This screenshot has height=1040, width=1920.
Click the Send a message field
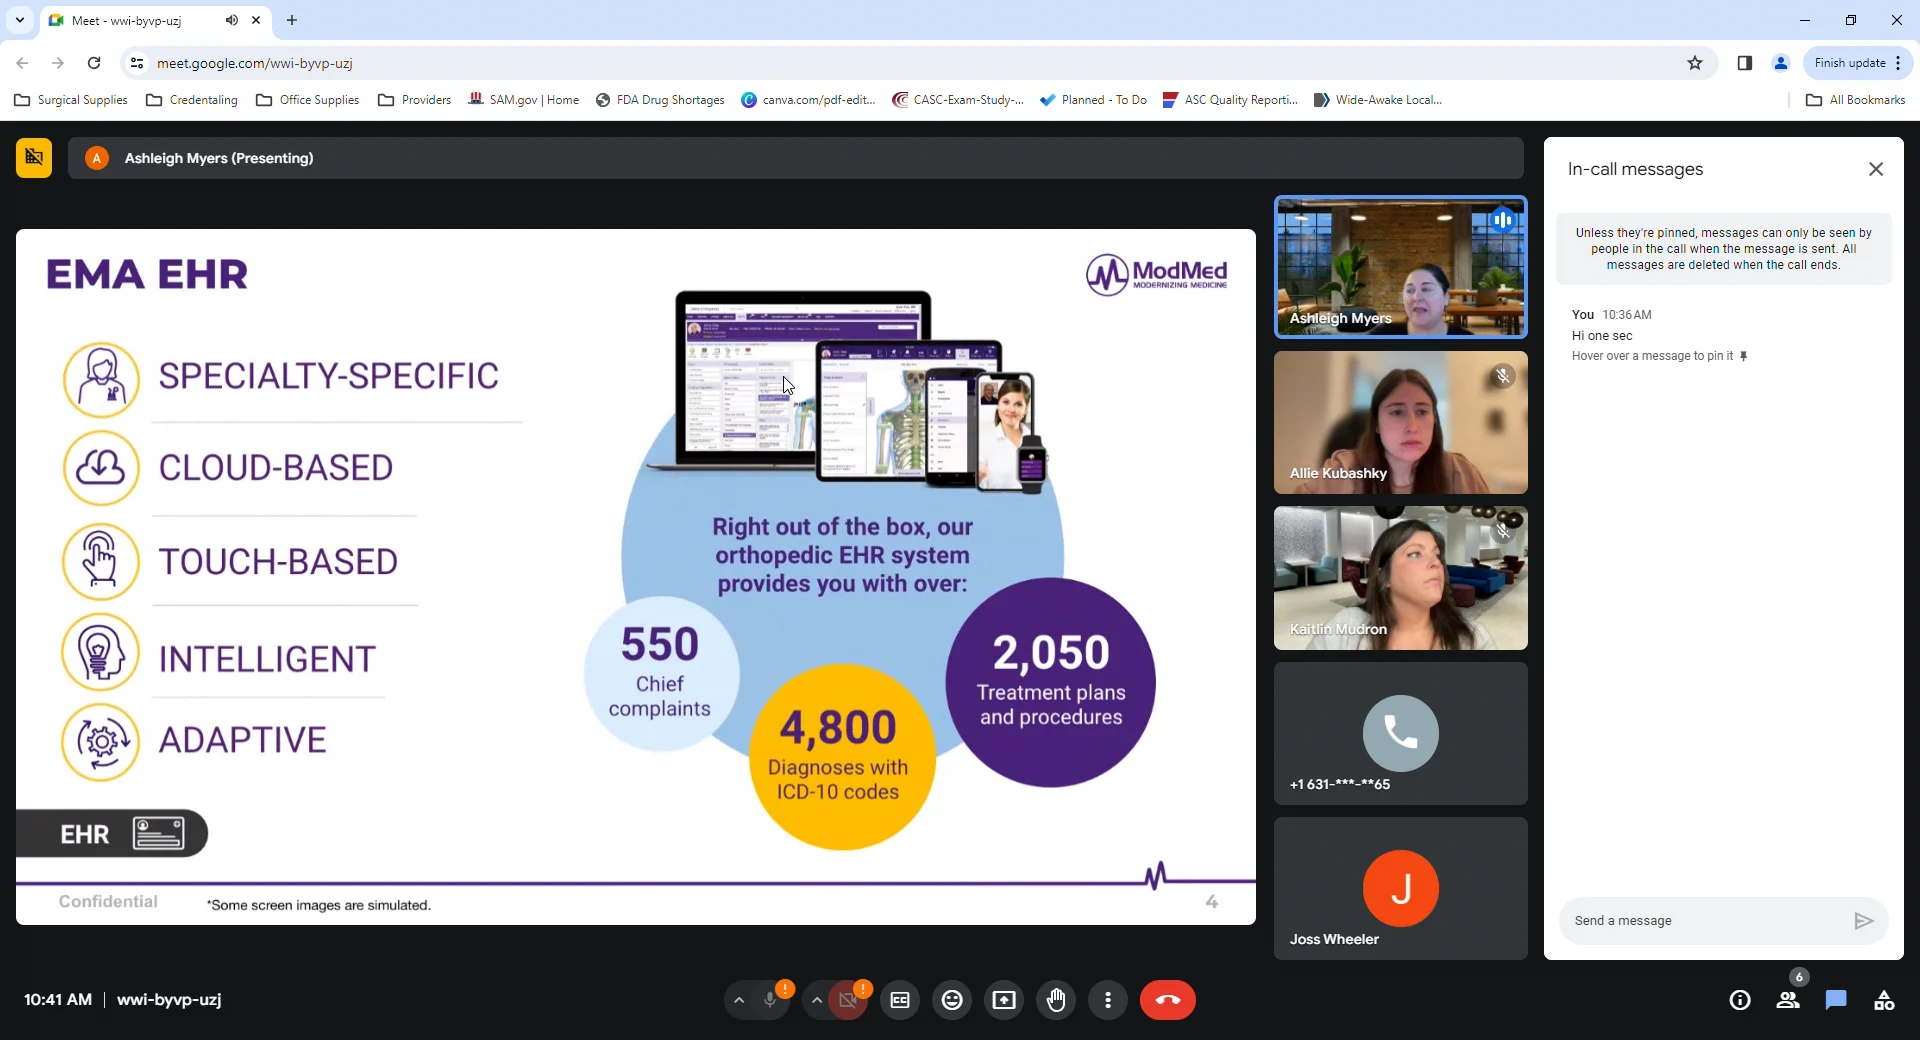pyautogui.click(x=1700, y=920)
